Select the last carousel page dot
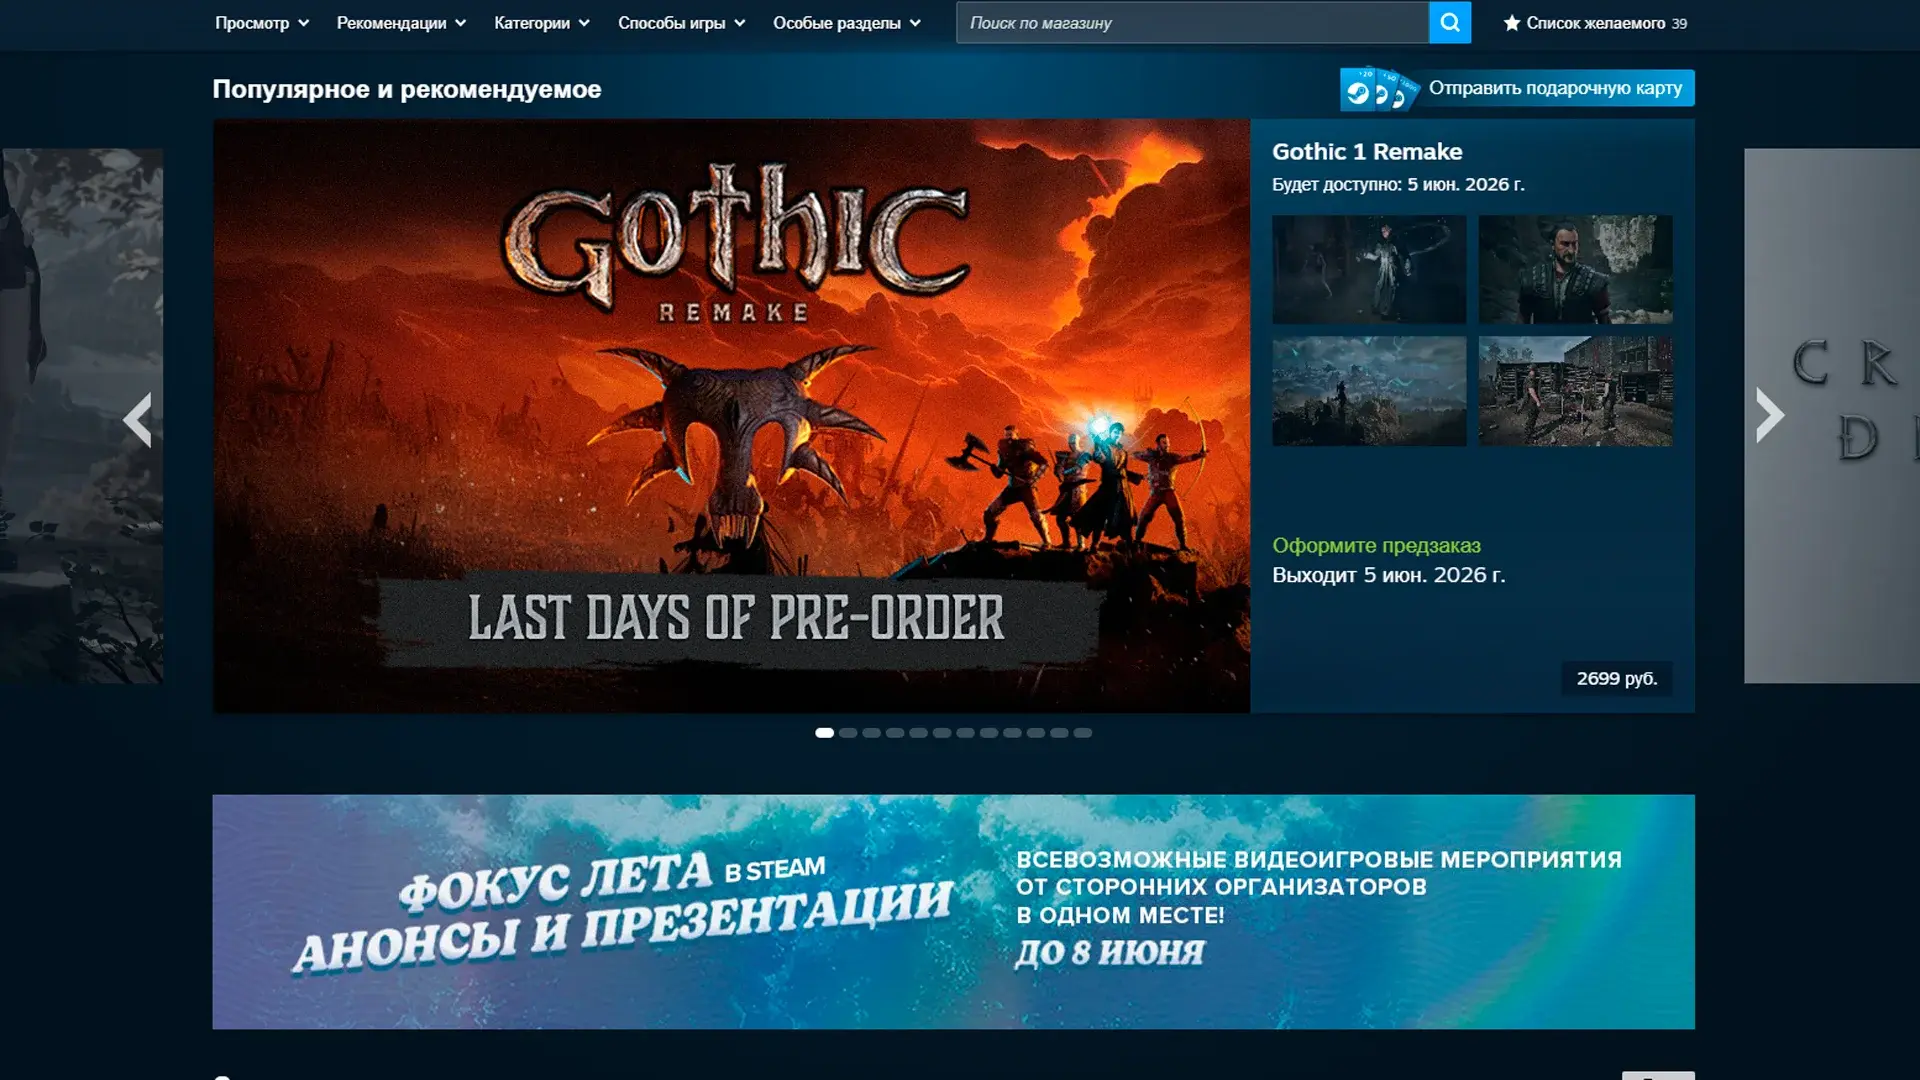1920x1080 pixels. click(x=1083, y=733)
